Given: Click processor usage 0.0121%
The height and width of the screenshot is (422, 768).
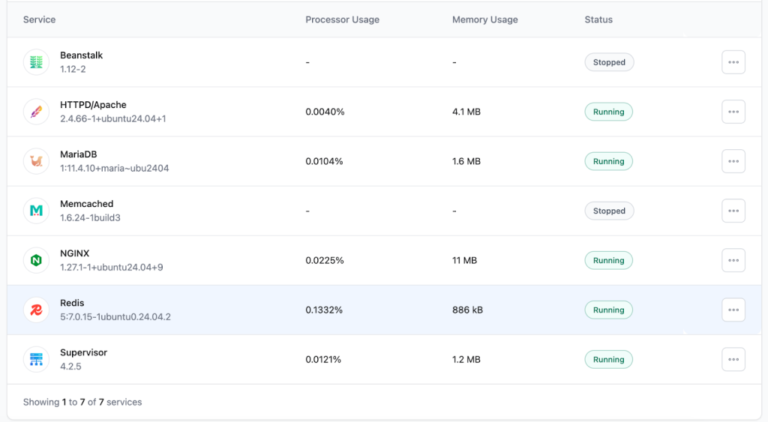Looking at the screenshot, I should coord(323,359).
